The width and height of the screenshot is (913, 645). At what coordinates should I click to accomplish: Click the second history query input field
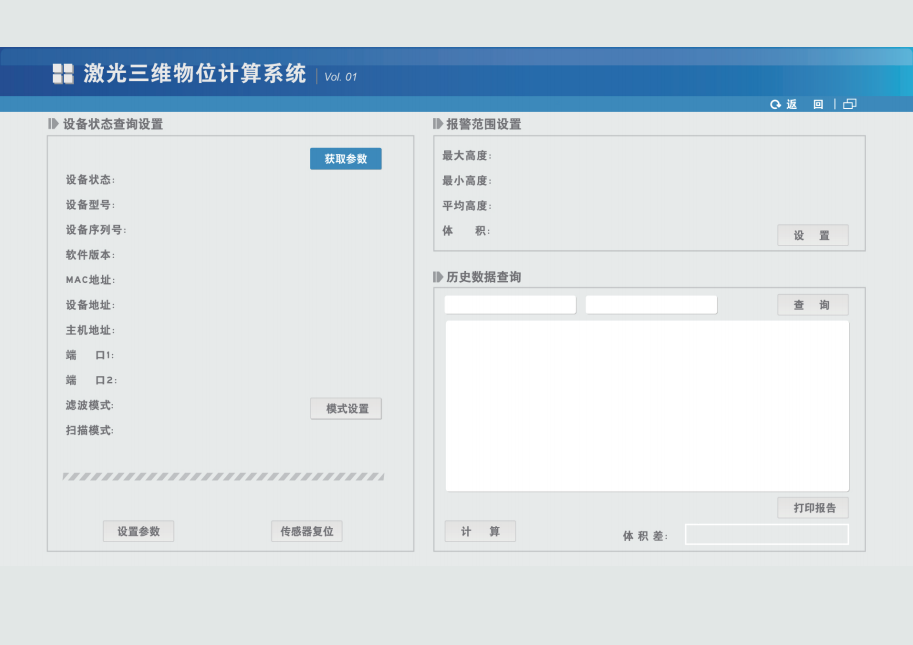click(651, 305)
